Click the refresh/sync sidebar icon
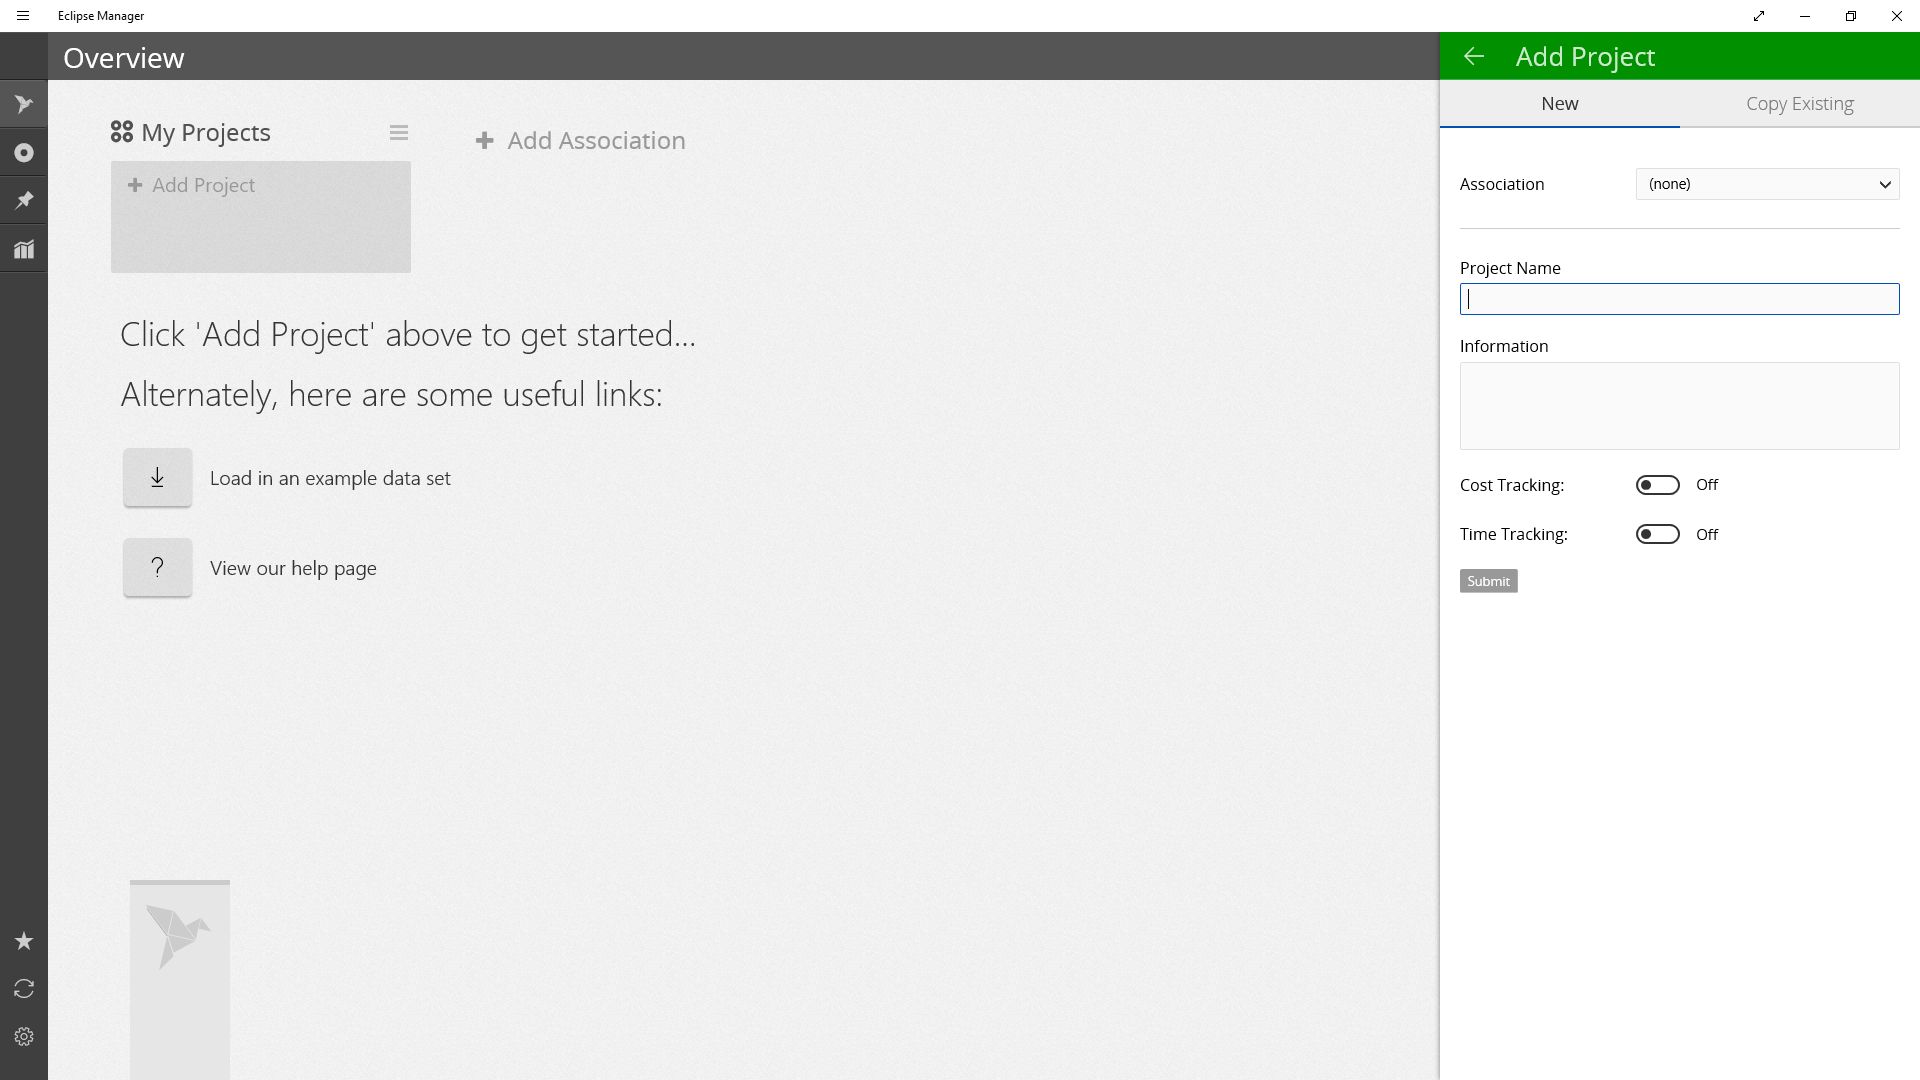Viewport: 1920px width, 1080px height. pos(24,989)
